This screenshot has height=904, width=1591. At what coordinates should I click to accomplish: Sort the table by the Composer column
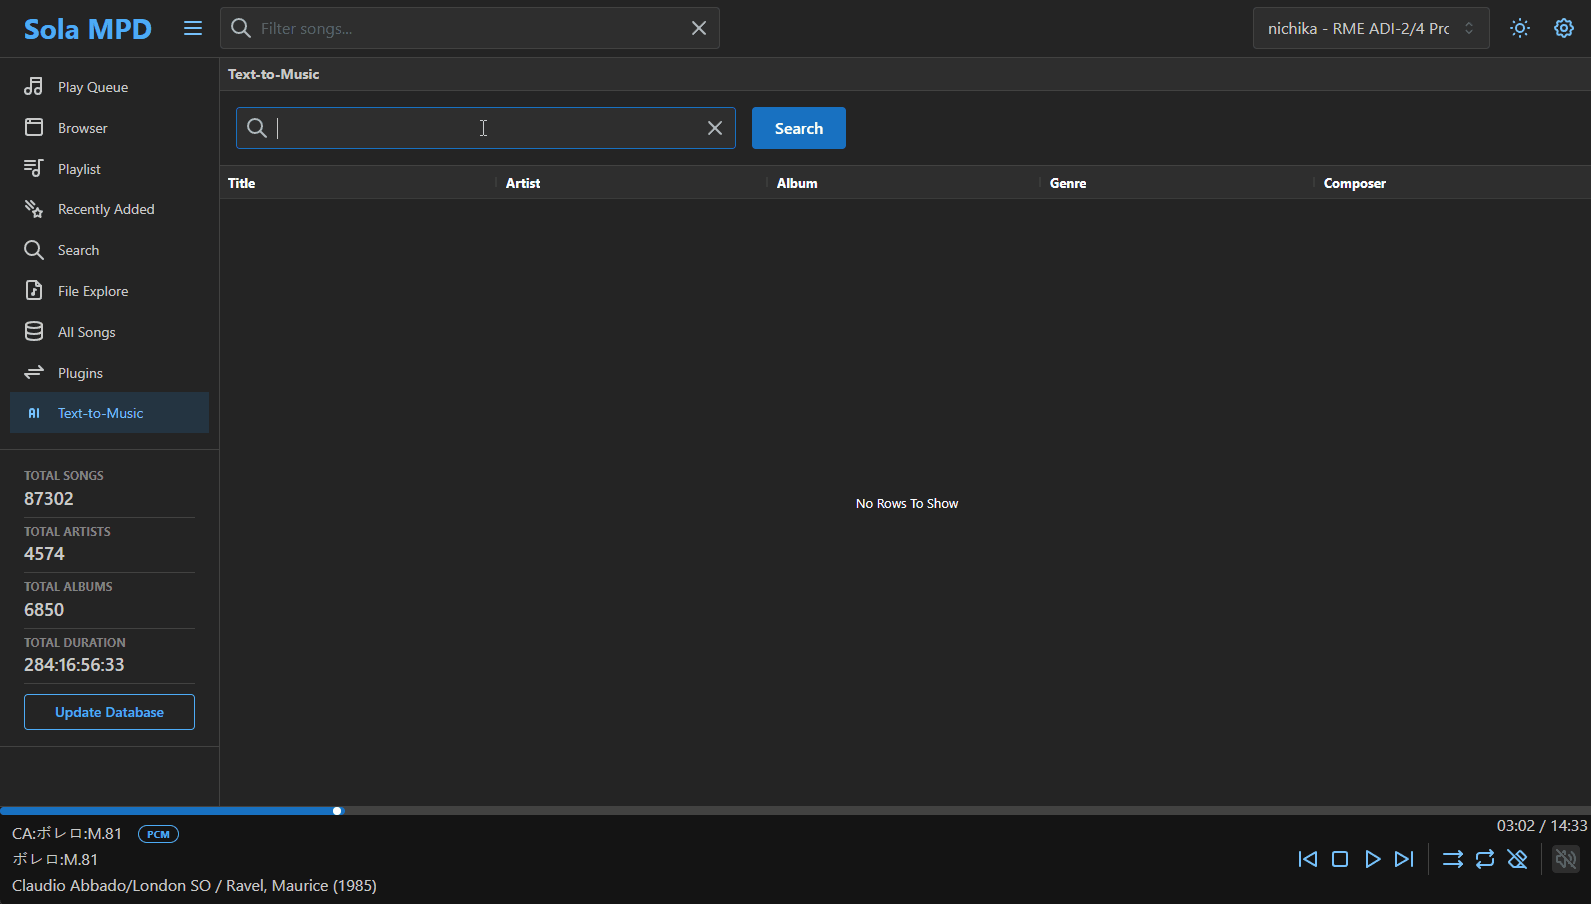[x=1354, y=183]
